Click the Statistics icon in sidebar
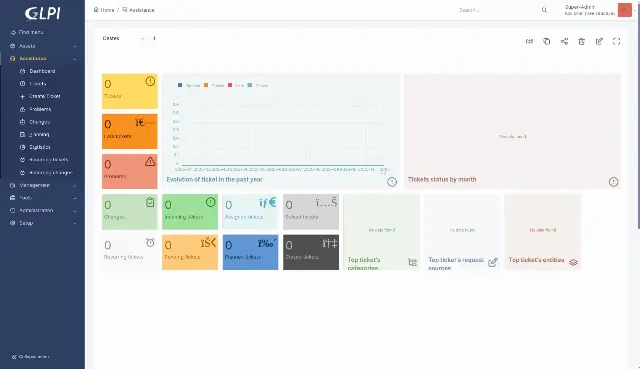Viewport: 640px width, 369px height. (x=23, y=147)
